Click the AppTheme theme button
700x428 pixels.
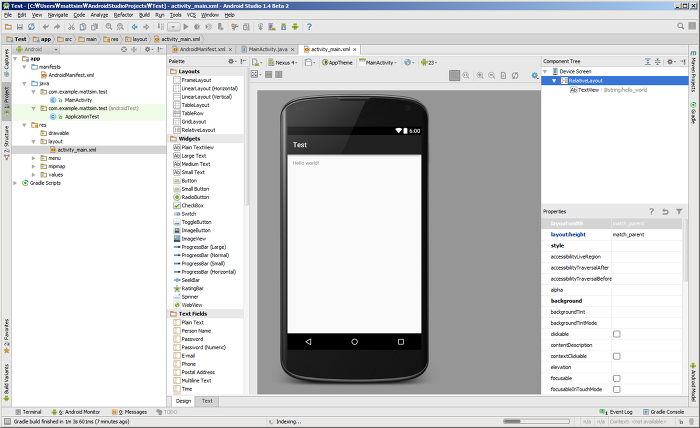point(337,63)
